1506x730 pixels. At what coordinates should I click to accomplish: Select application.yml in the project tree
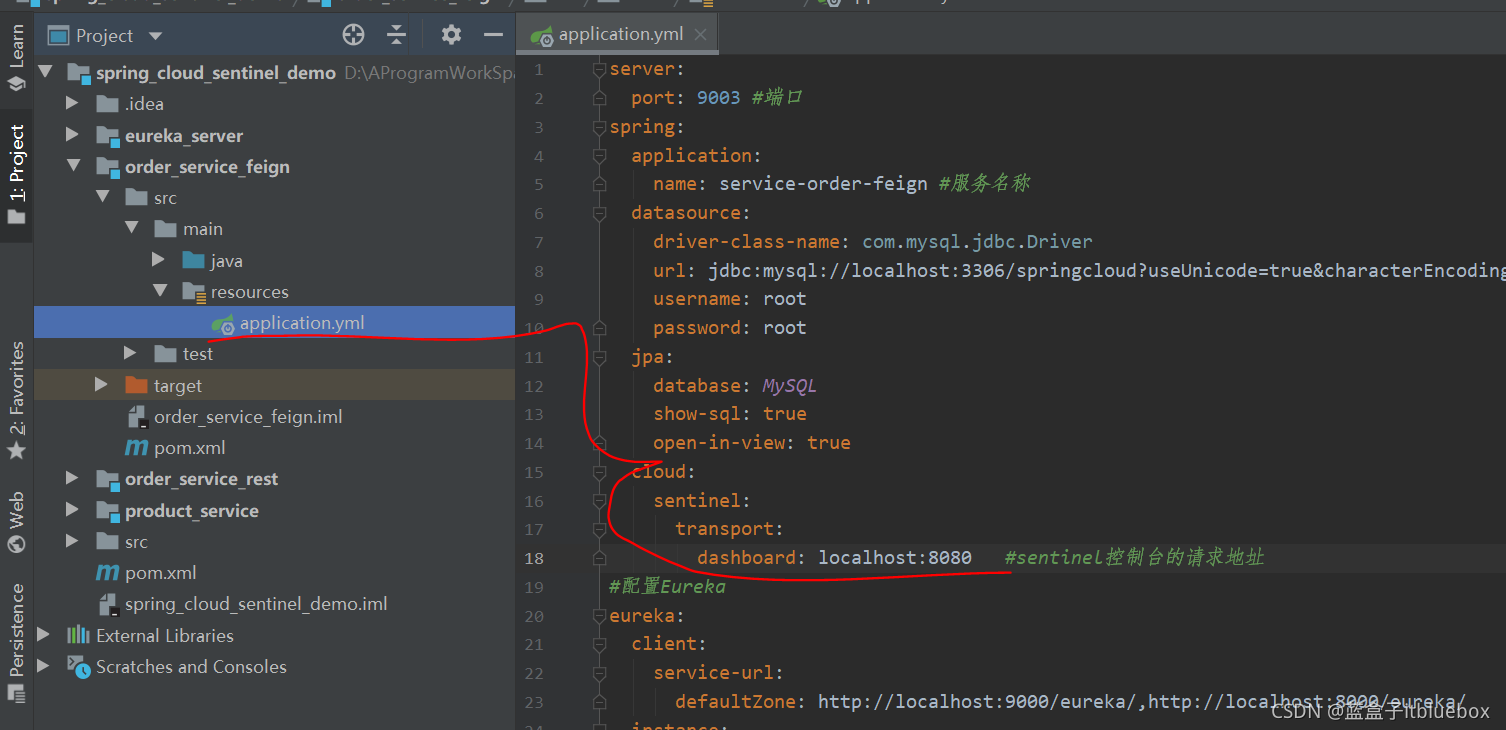(274, 322)
